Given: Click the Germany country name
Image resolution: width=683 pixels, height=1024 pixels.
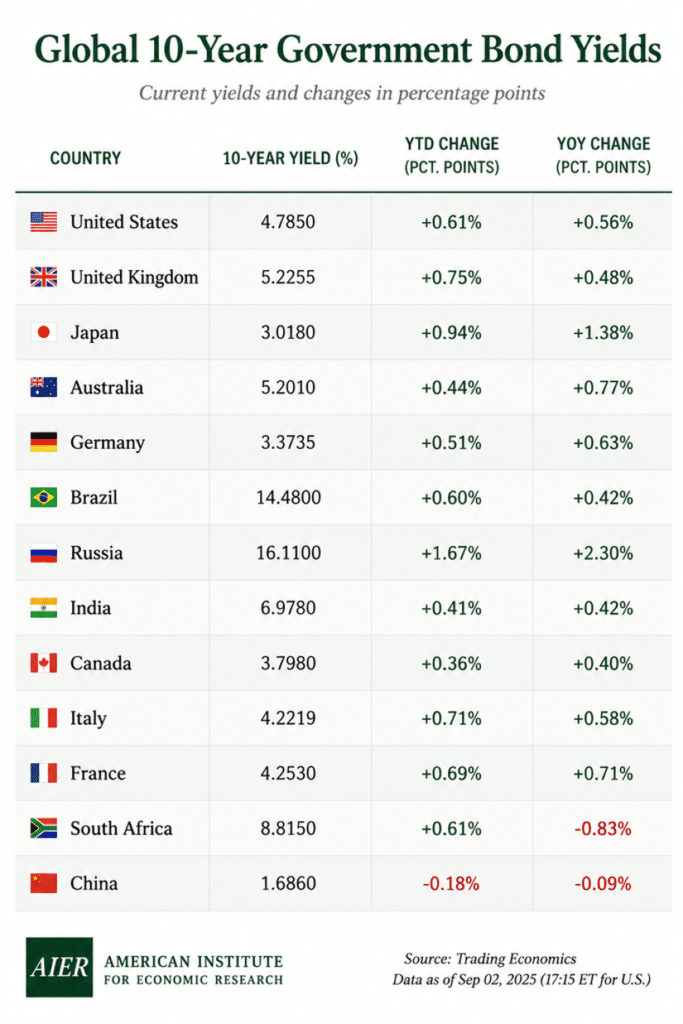Looking at the screenshot, I should [x=108, y=443].
